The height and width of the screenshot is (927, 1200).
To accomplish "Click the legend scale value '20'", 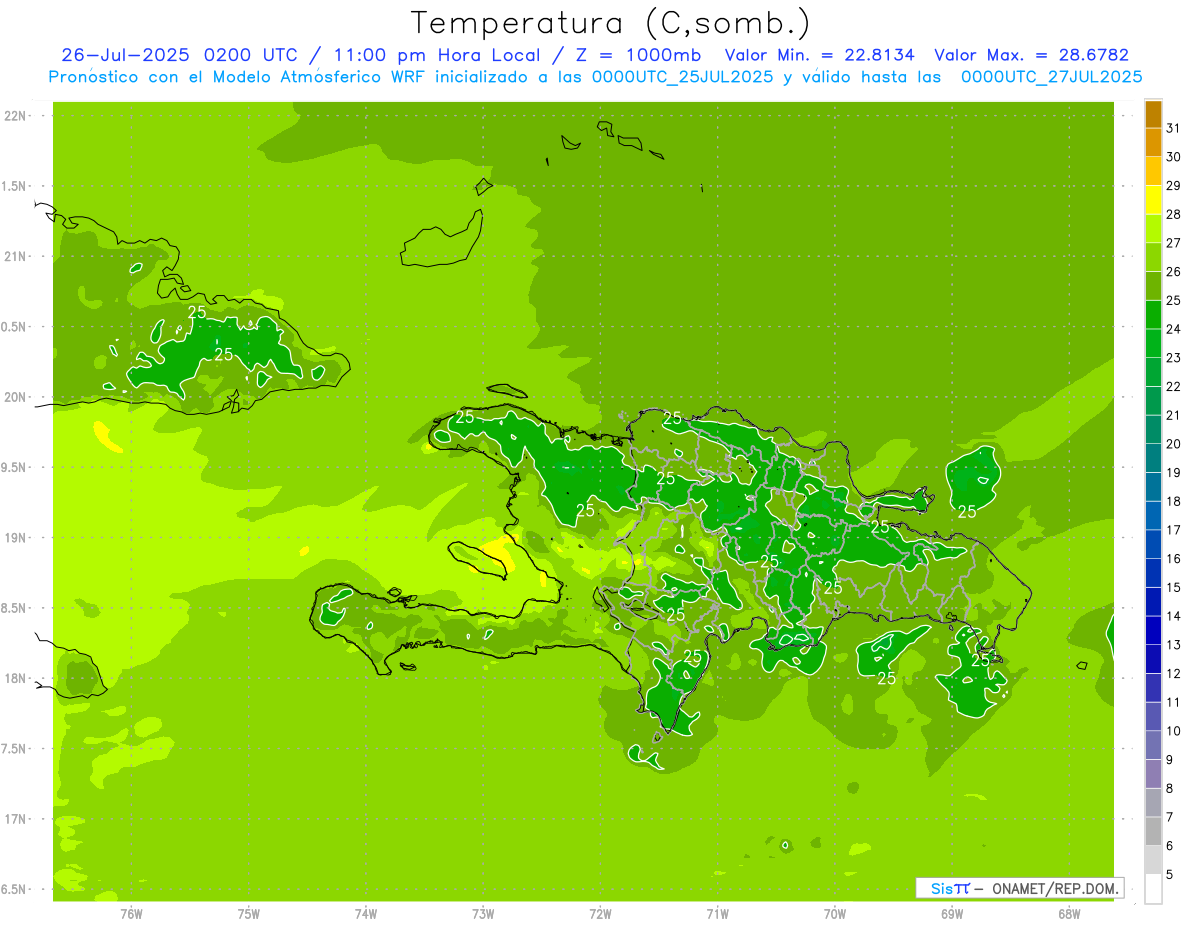I will (1174, 444).
